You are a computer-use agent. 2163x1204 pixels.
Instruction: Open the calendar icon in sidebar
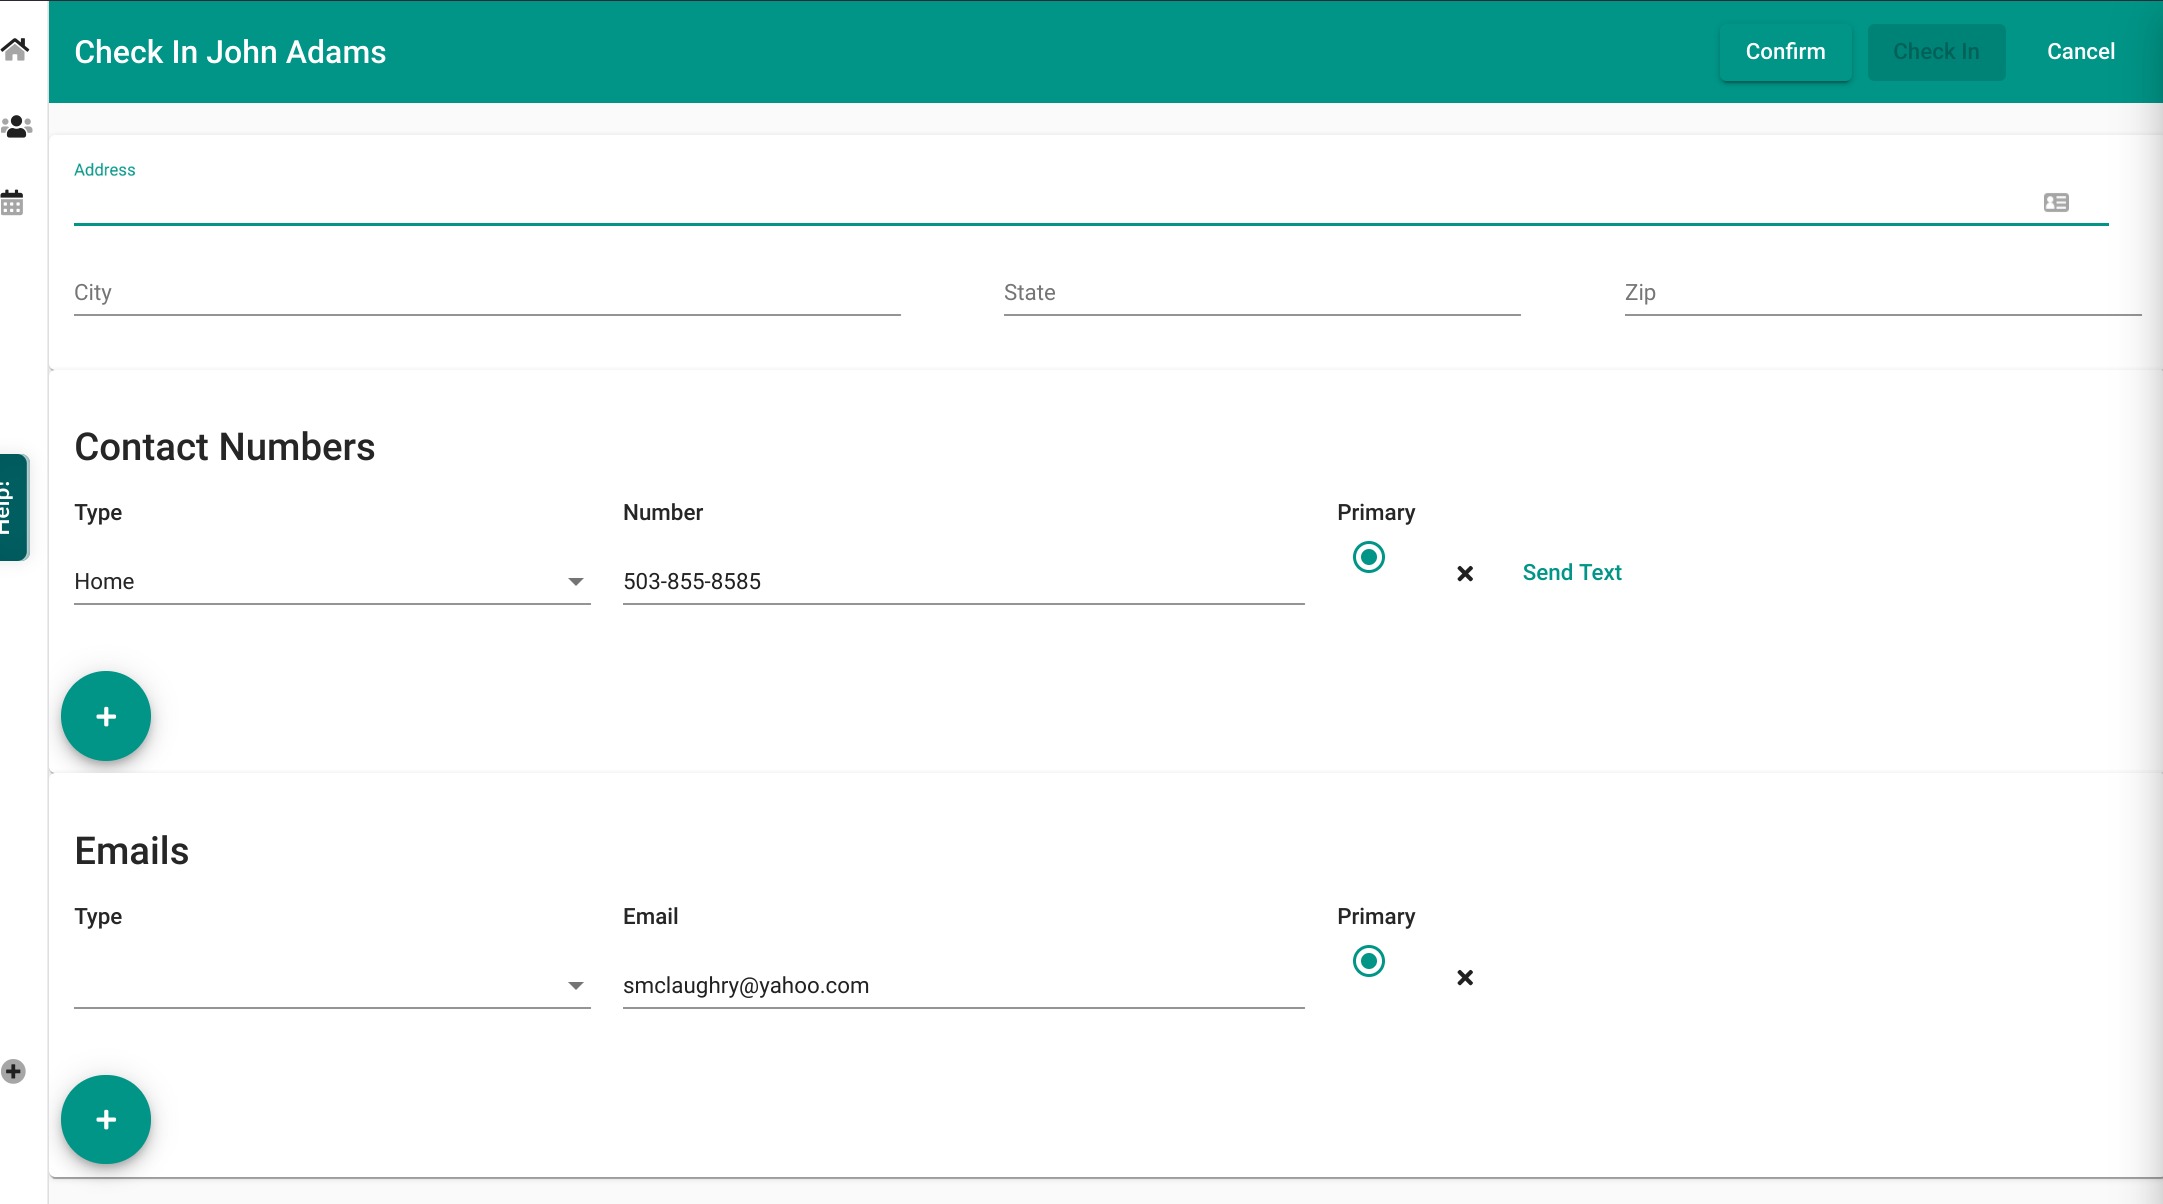point(13,203)
